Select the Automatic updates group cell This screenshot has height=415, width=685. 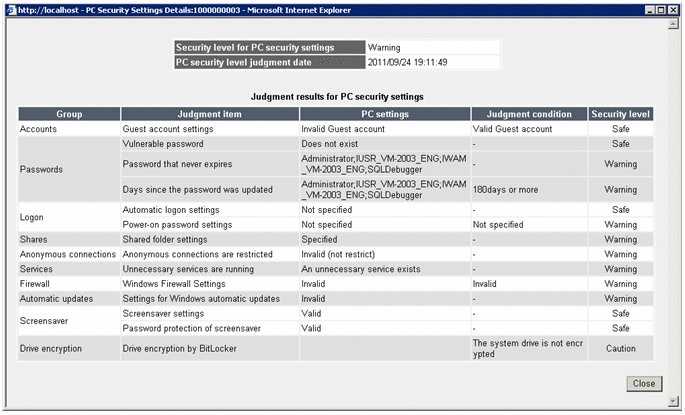(69, 299)
